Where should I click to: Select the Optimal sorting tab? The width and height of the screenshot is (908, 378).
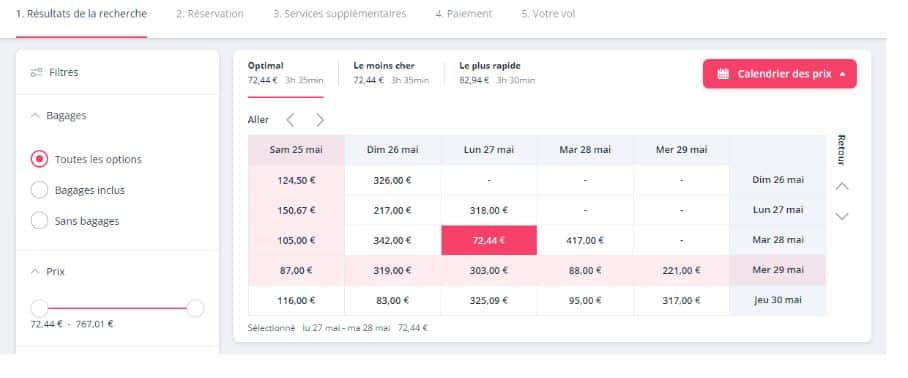click(285, 73)
